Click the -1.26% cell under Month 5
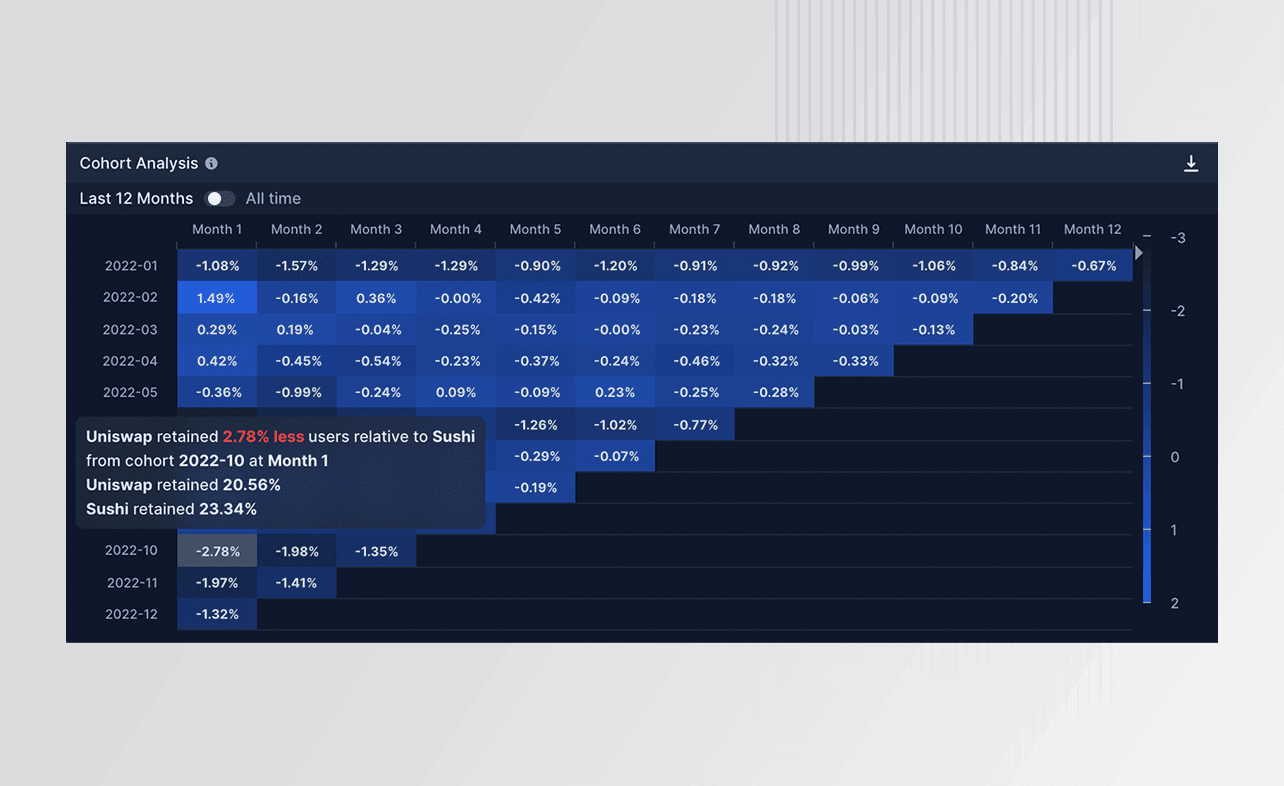 (535, 425)
